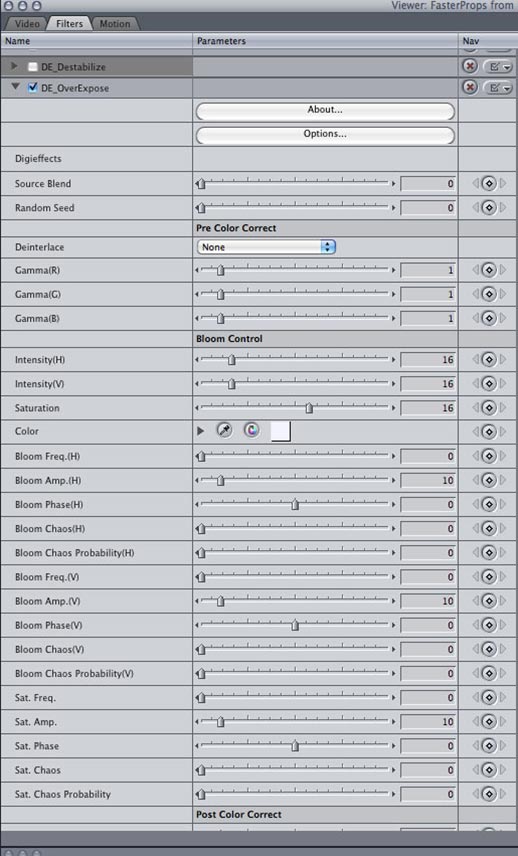Screen dimensions: 518x856
Task: Click the Options... button
Action: (325, 134)
